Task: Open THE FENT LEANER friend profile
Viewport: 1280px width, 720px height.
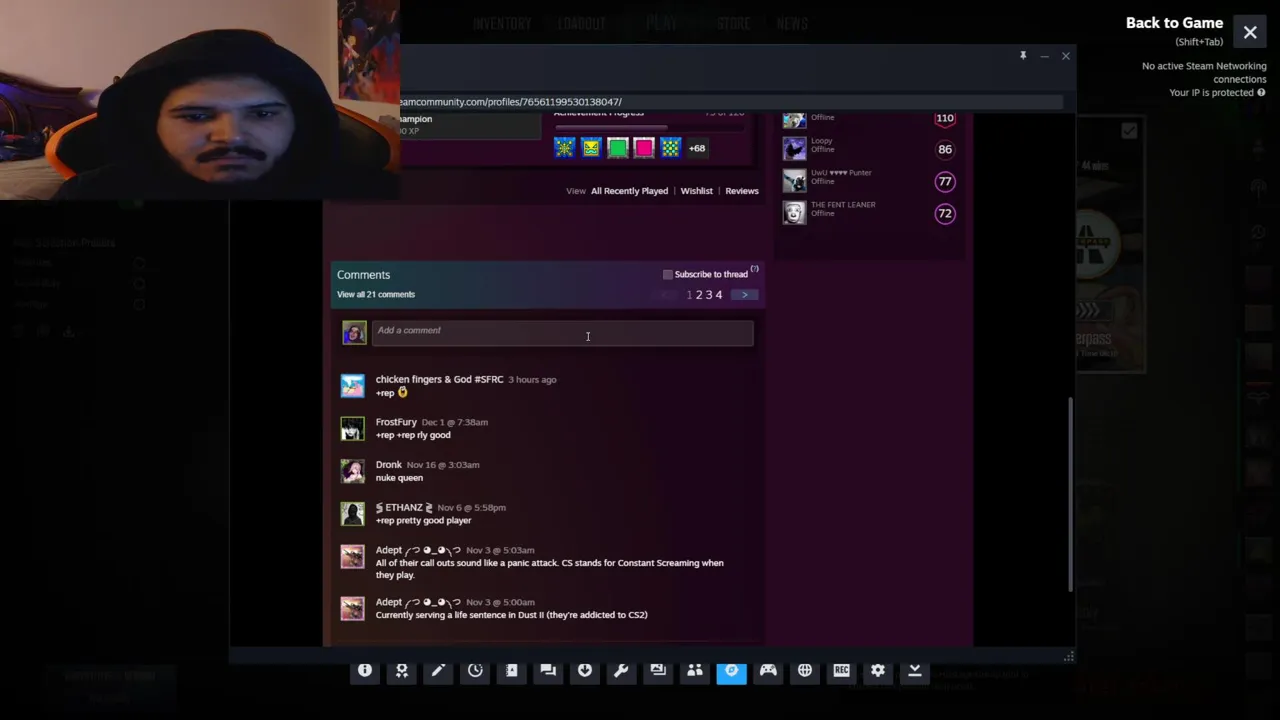Action: pyautogui.click(x=843, y=205)
